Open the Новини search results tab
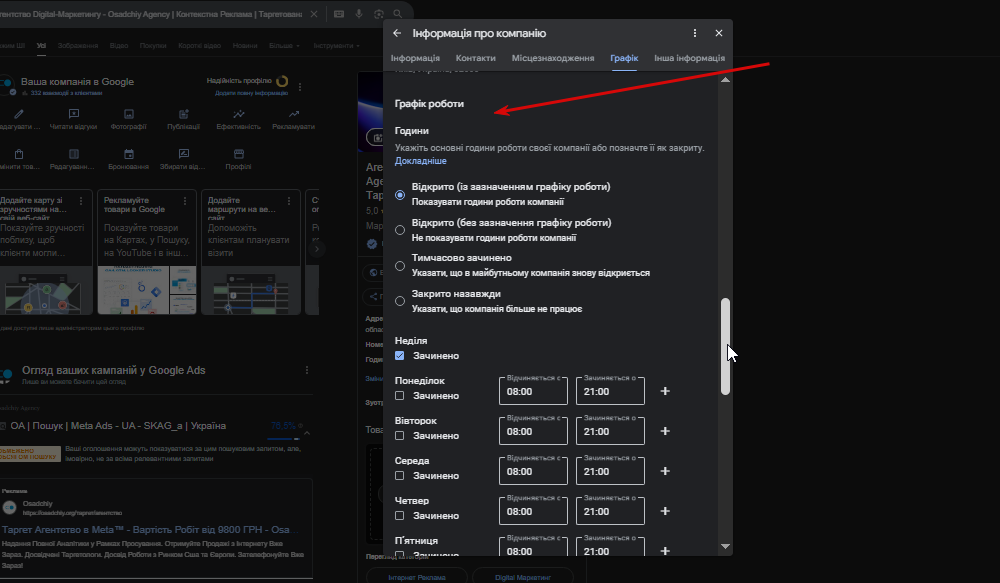1000x583 pixels. coord(245,46)
